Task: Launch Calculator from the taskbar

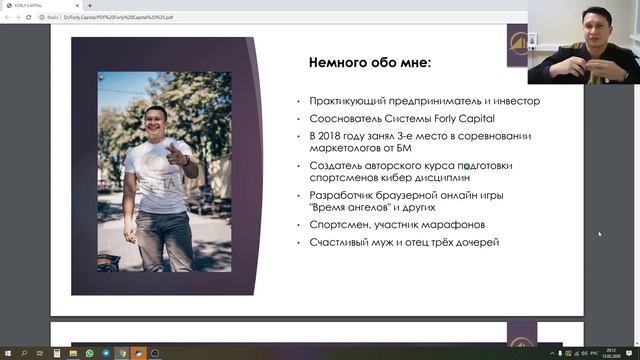Action: click(57, 353)
